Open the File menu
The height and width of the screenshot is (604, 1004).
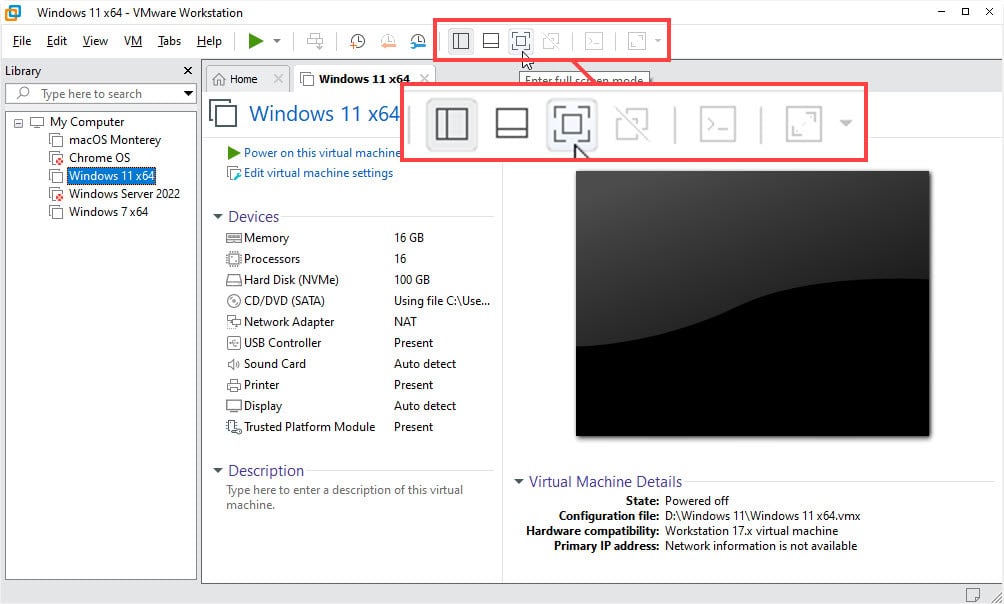tap(22, 41)
